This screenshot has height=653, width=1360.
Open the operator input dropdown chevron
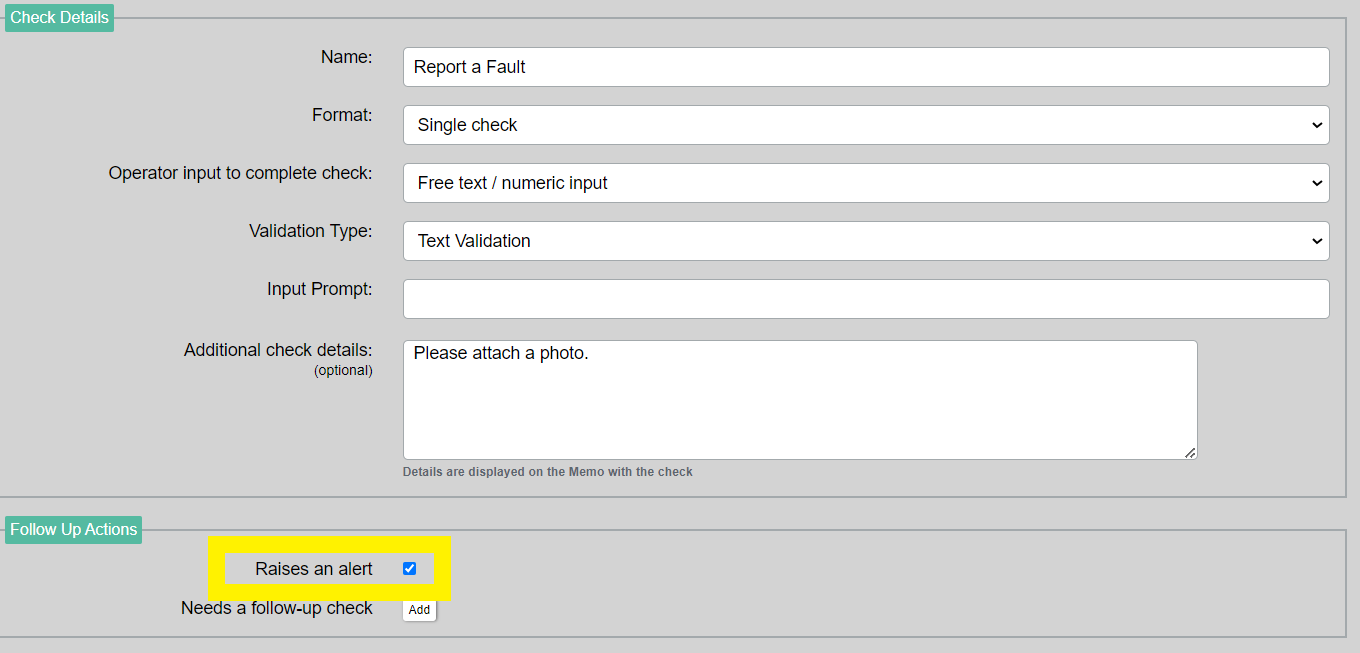(x=1316, y=182)
